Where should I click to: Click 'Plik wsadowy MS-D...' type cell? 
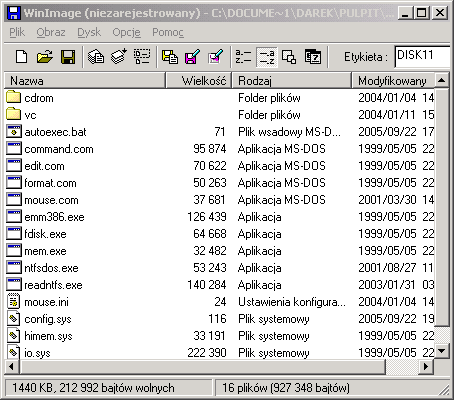tap(289, 132)
